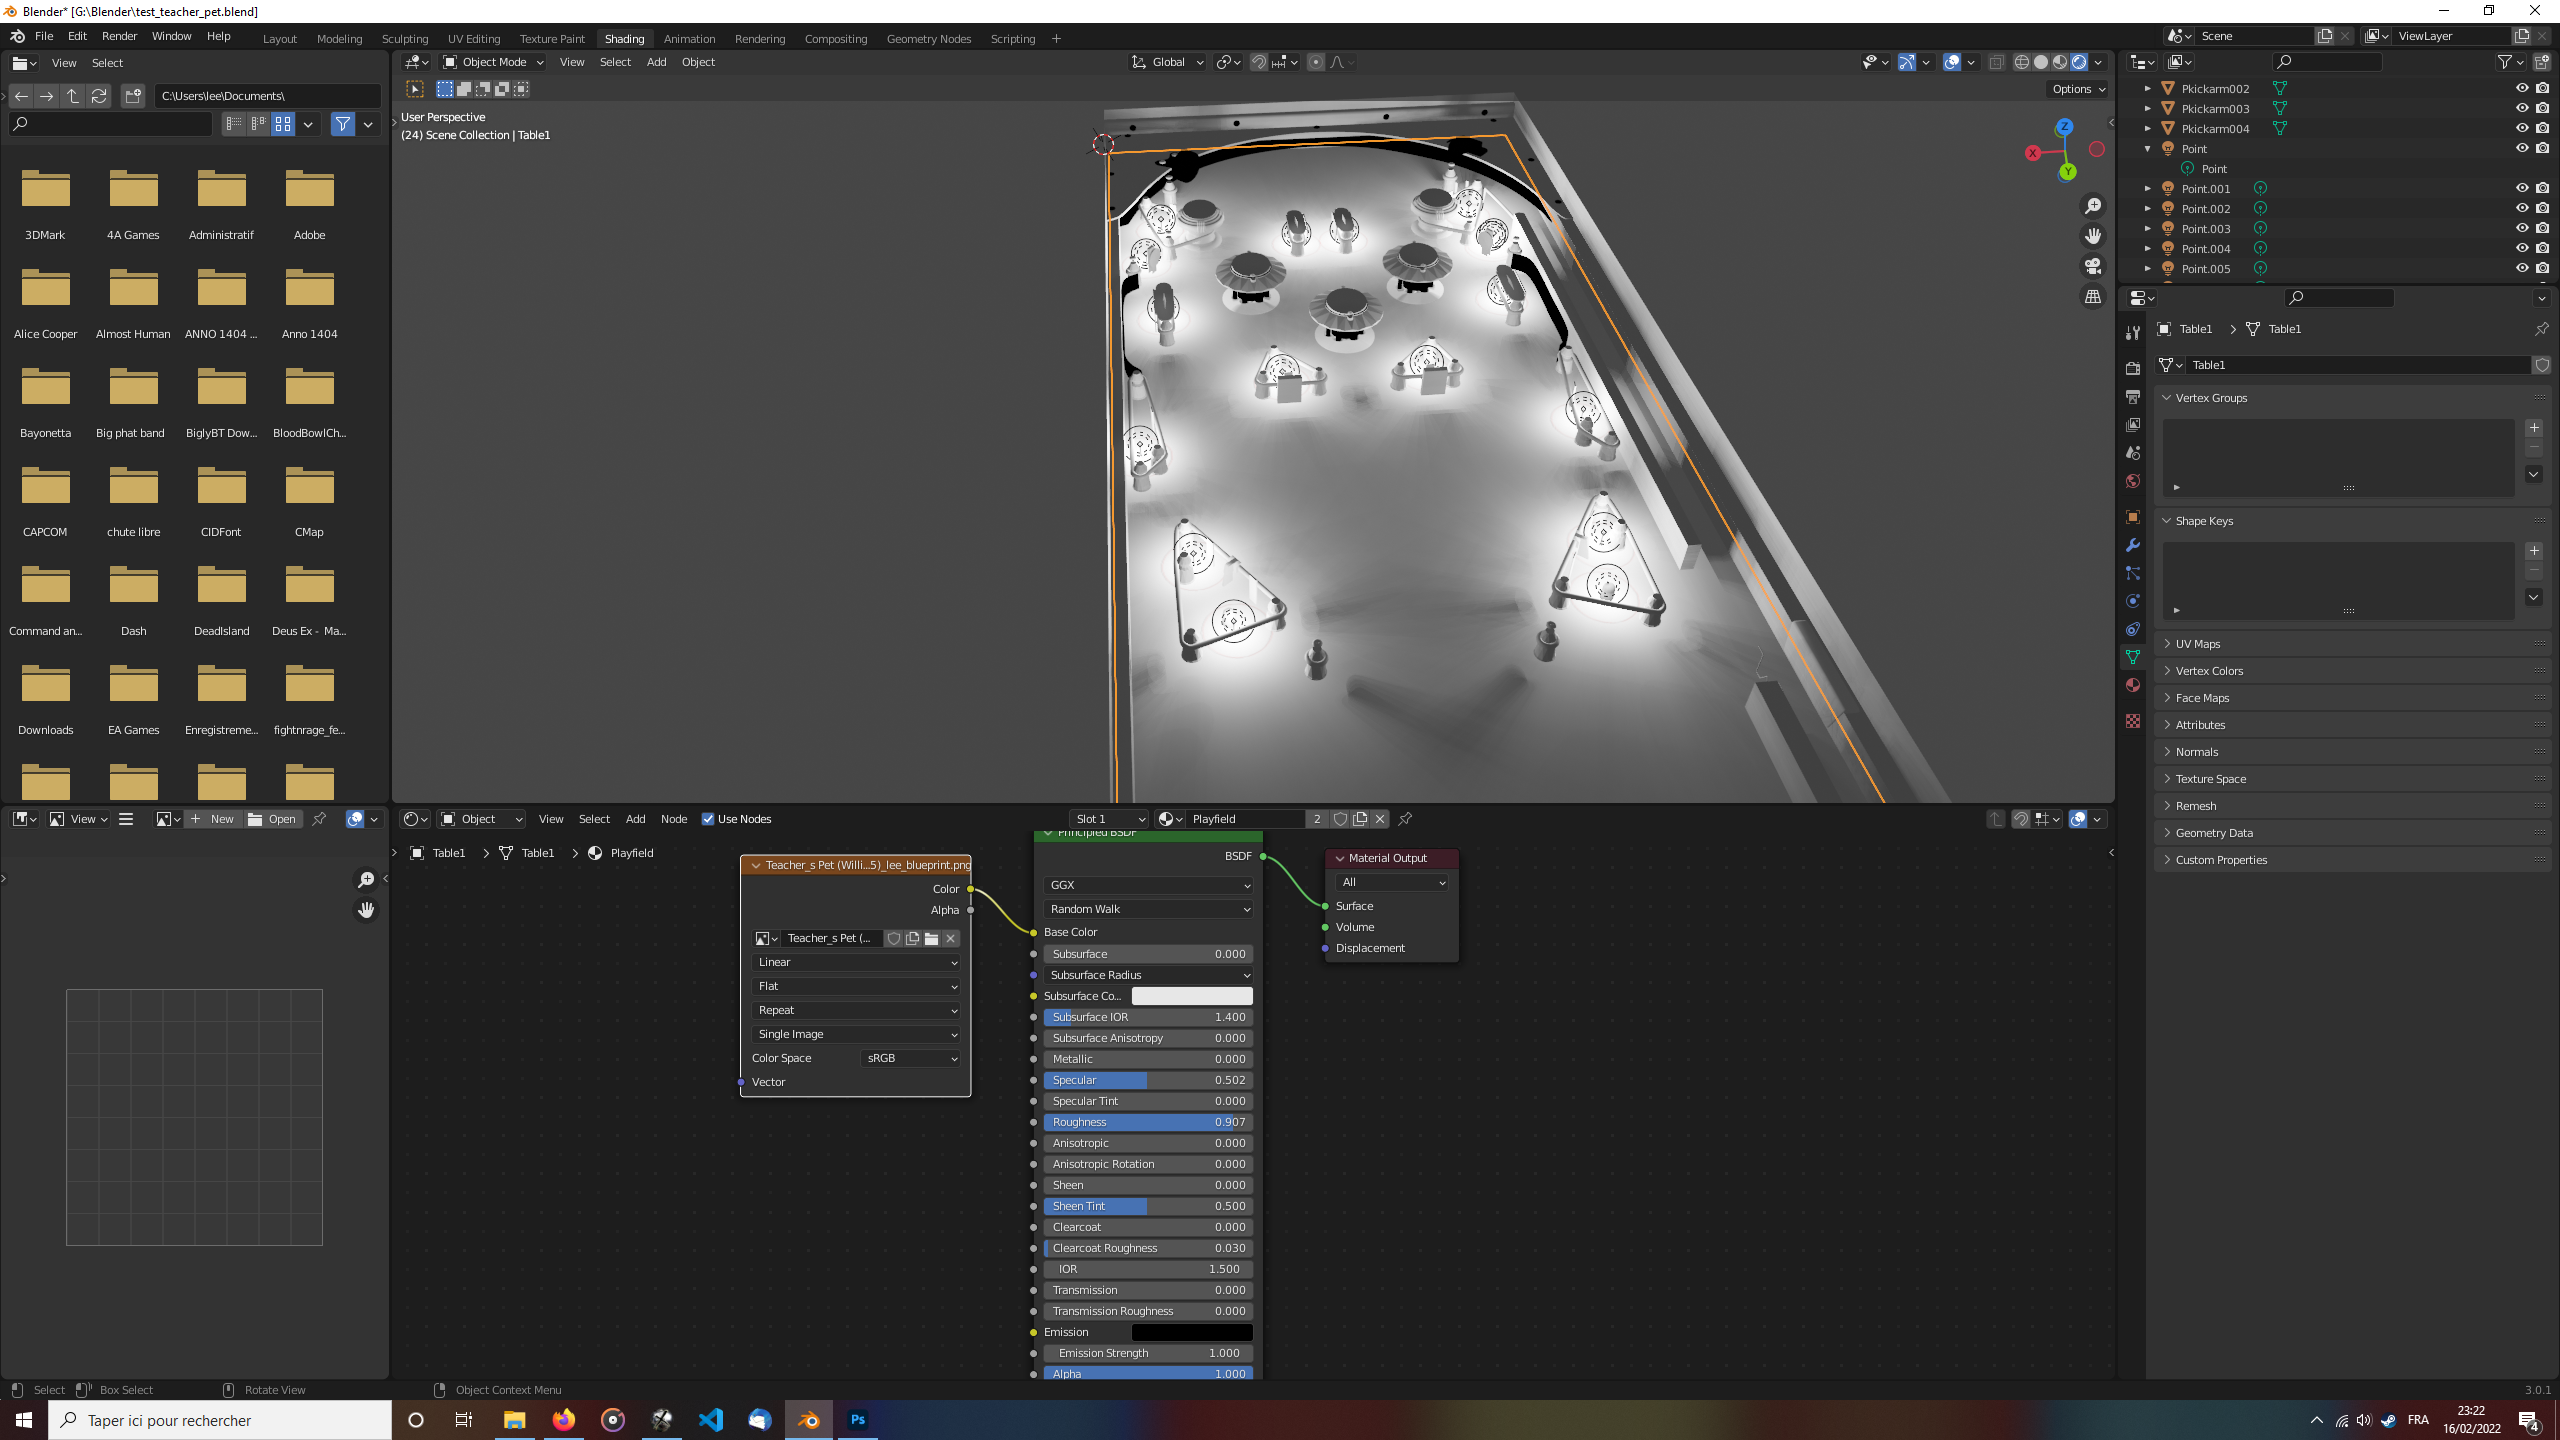Open the Output properties tab
The width and height of the screenshot is (2560, 1440).
2133,397
